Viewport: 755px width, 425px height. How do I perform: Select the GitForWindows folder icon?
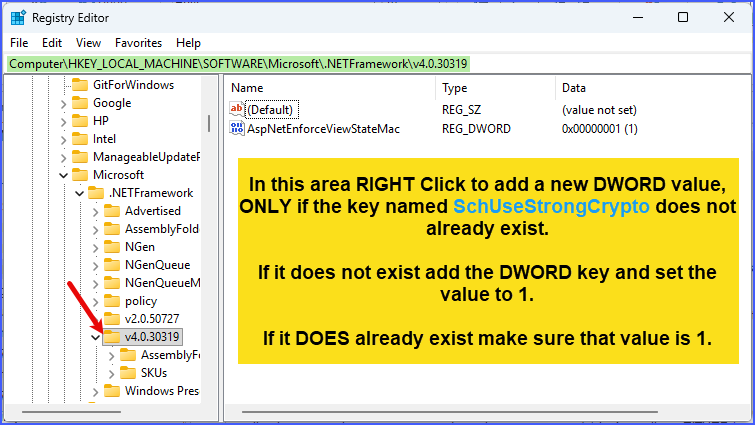coord(79,85)
